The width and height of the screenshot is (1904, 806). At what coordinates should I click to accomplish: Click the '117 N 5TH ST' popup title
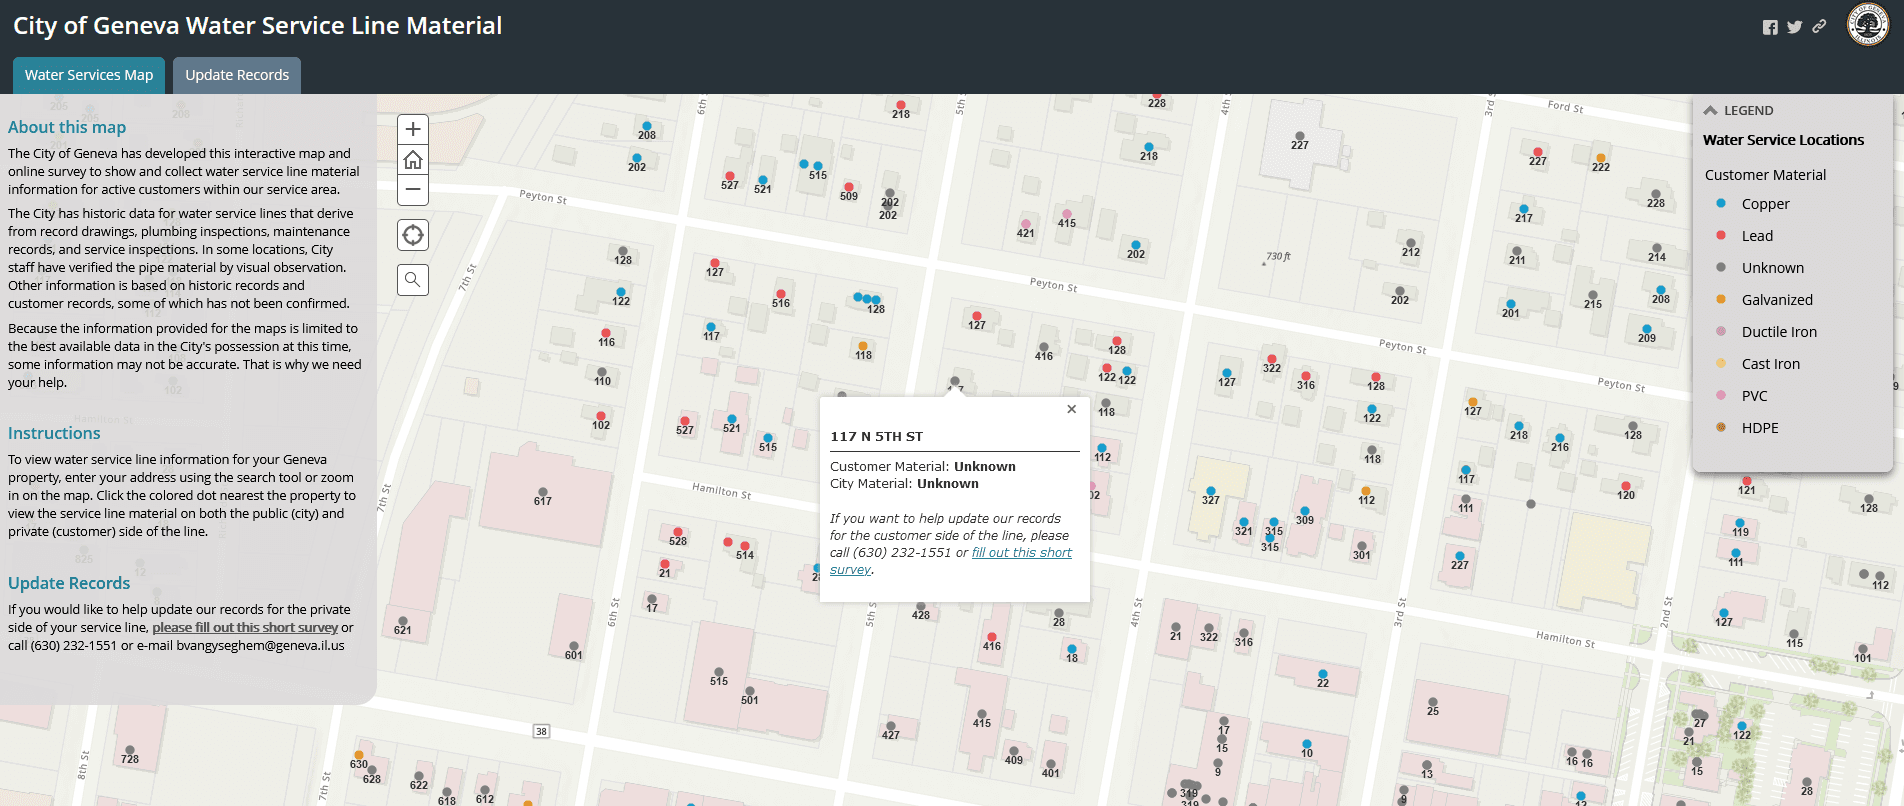point(877,436)
